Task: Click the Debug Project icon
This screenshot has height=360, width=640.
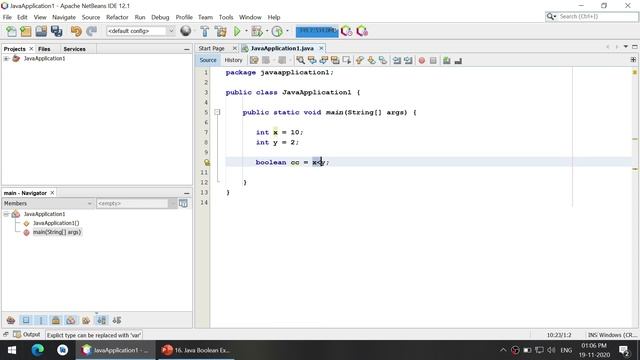Action: coord(257,31)
